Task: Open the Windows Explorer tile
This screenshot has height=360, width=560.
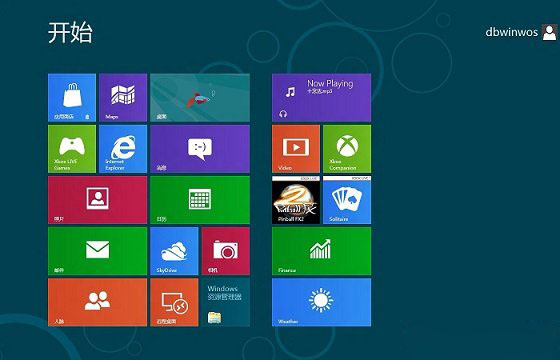Action: tap(226, 302)
